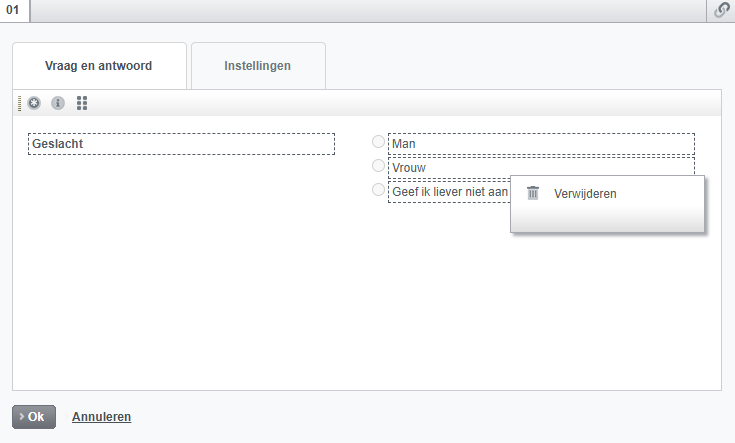Click the "Annuleren" link
The height and width of the screenshot is (443, 735).
click(x=101, y=417)
